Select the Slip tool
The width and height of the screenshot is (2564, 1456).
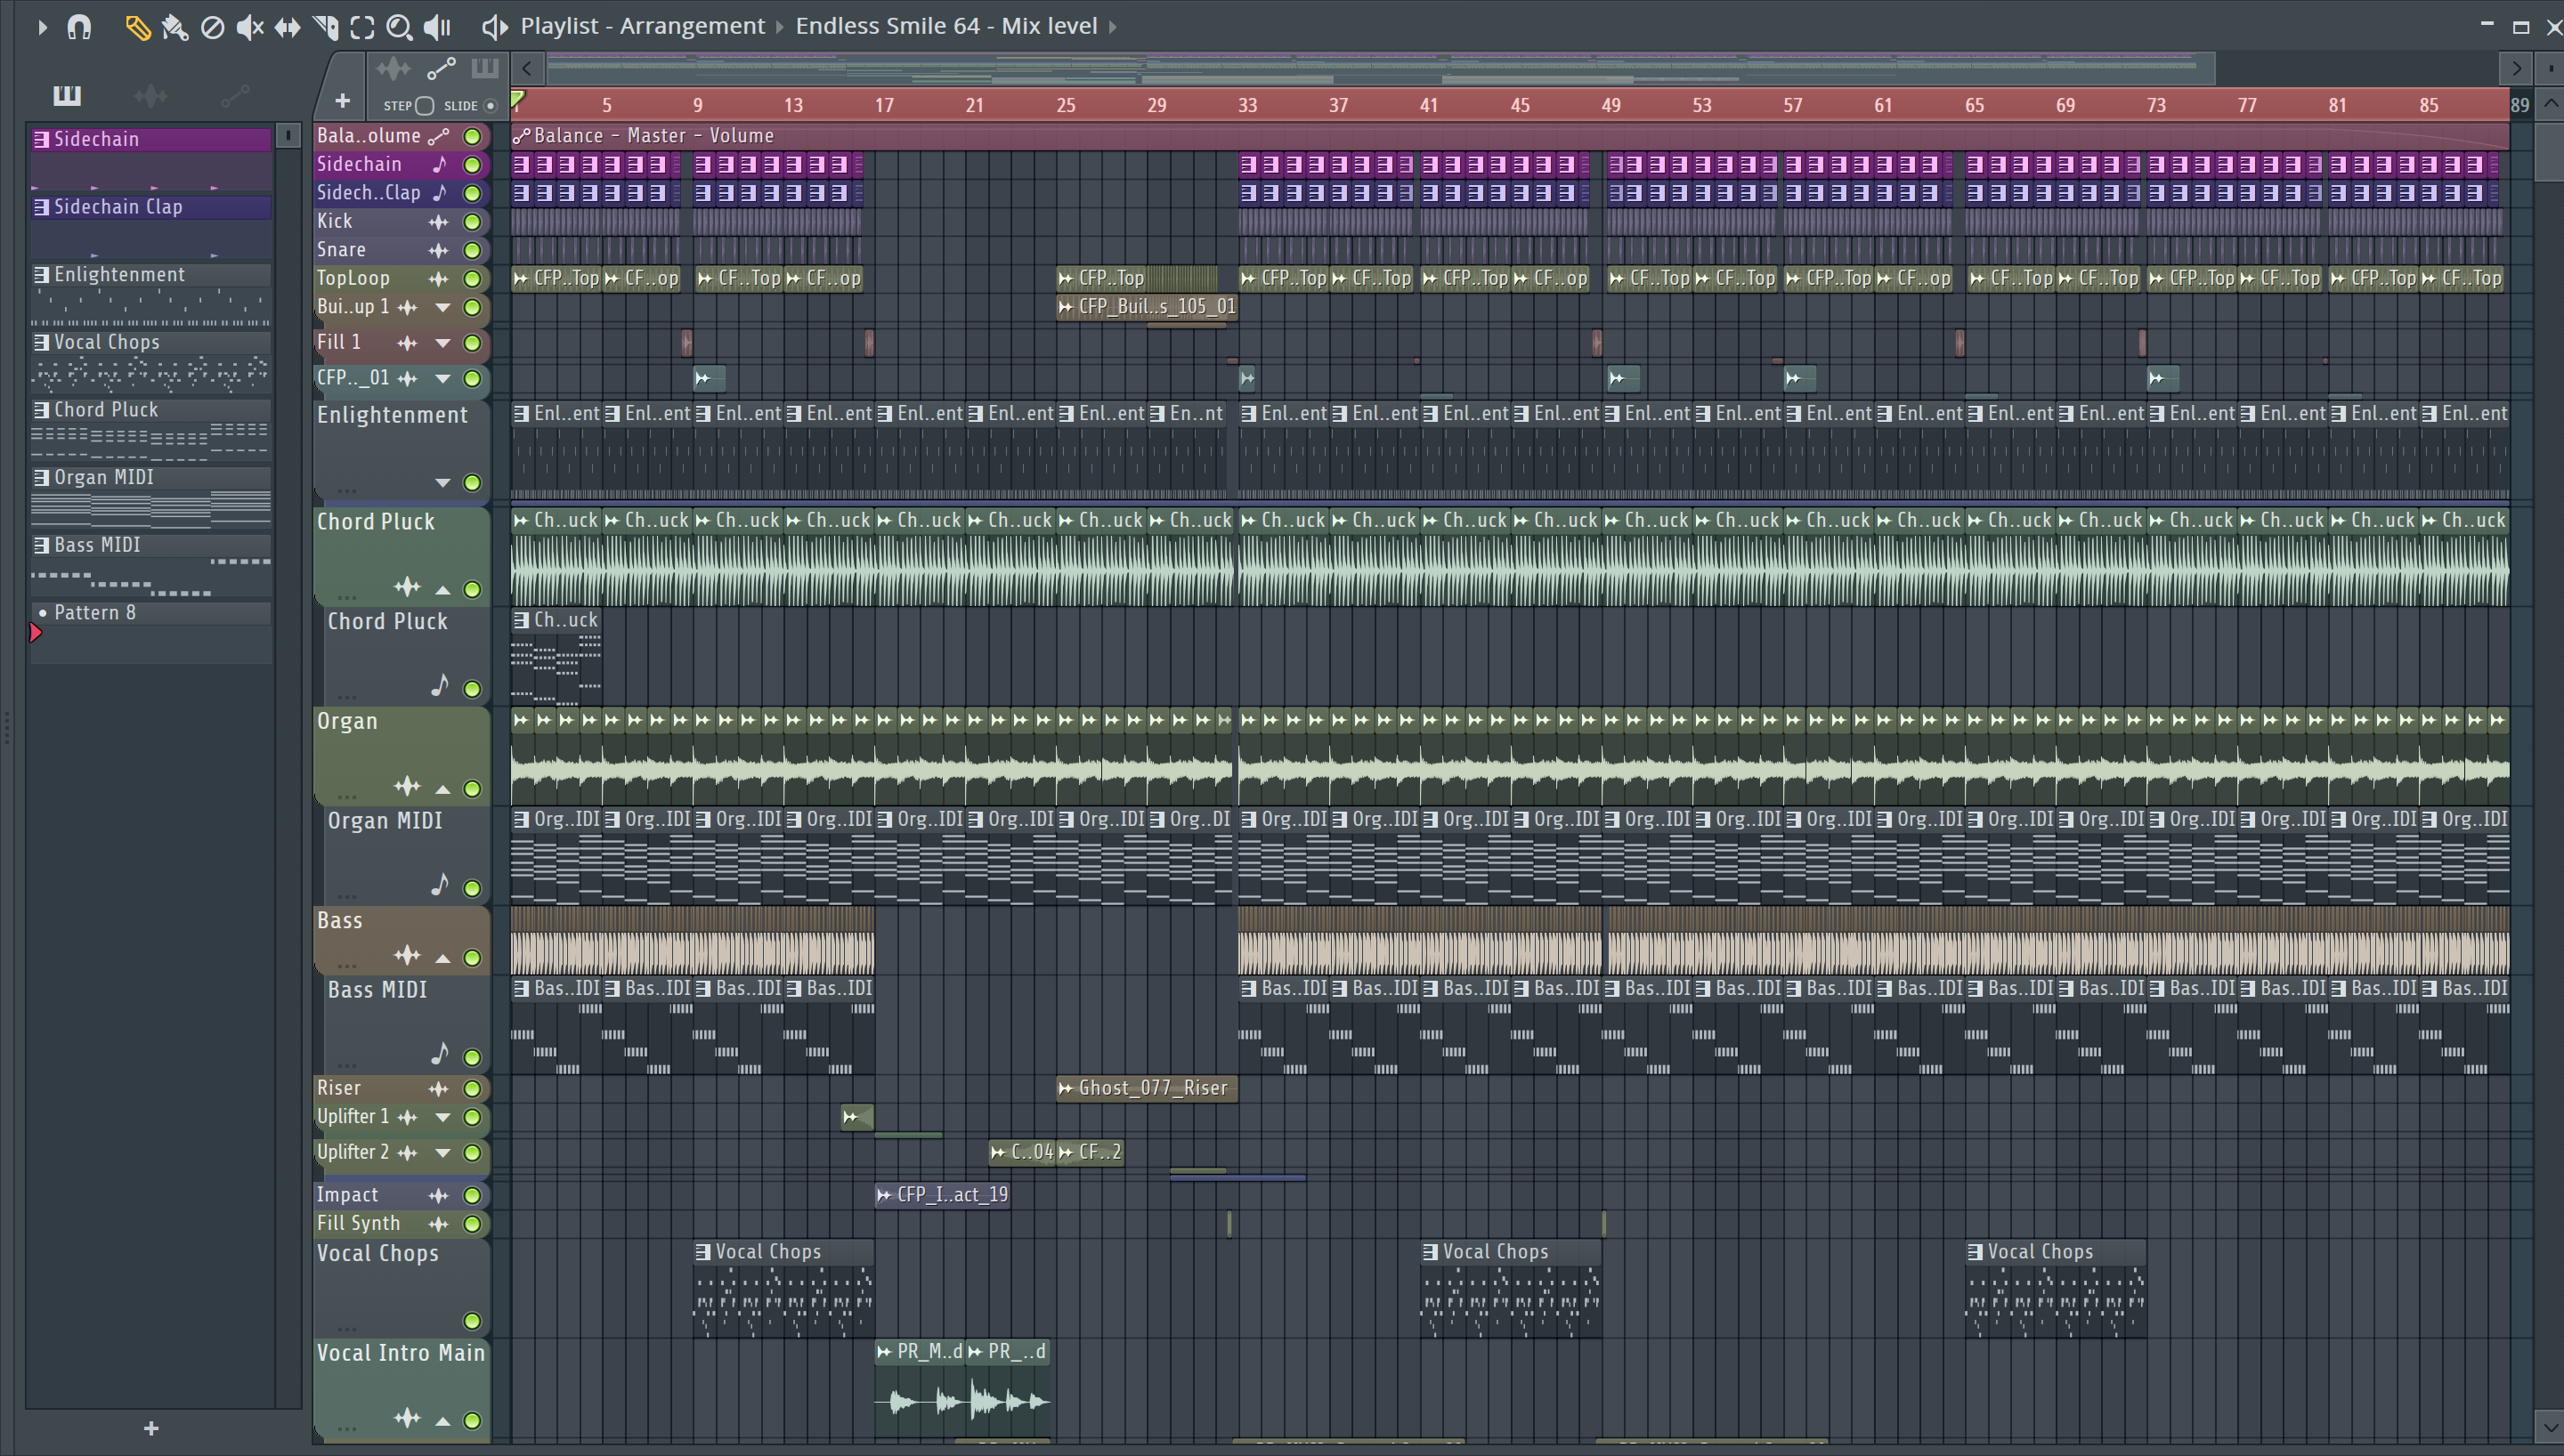[287, 27]
